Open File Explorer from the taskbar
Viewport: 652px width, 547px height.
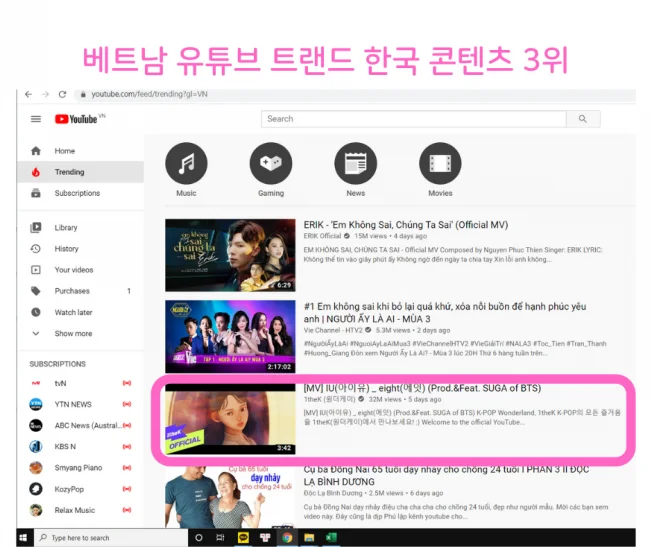(309, 537)
